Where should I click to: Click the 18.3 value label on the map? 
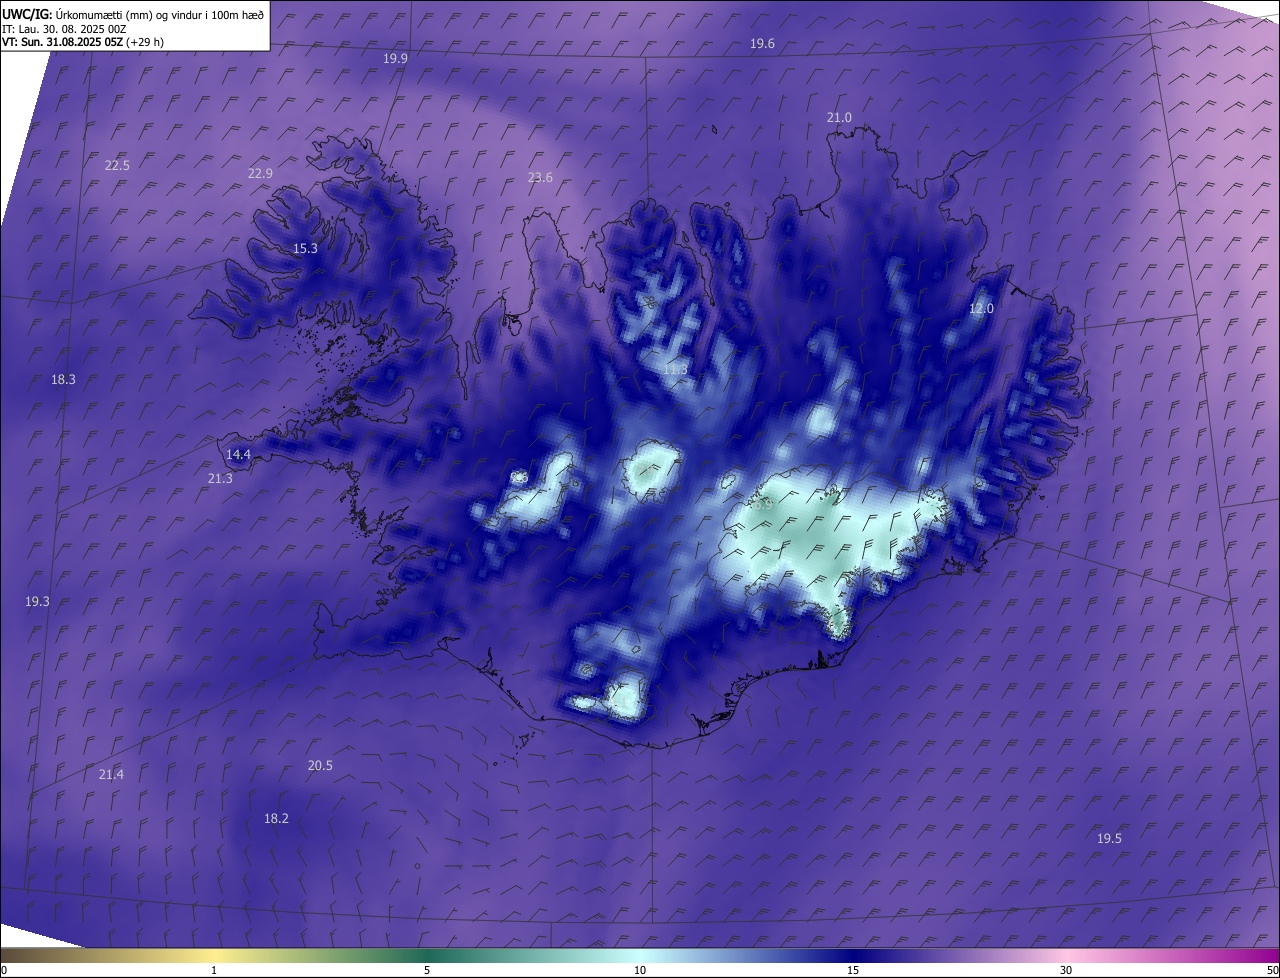point(63,379)
